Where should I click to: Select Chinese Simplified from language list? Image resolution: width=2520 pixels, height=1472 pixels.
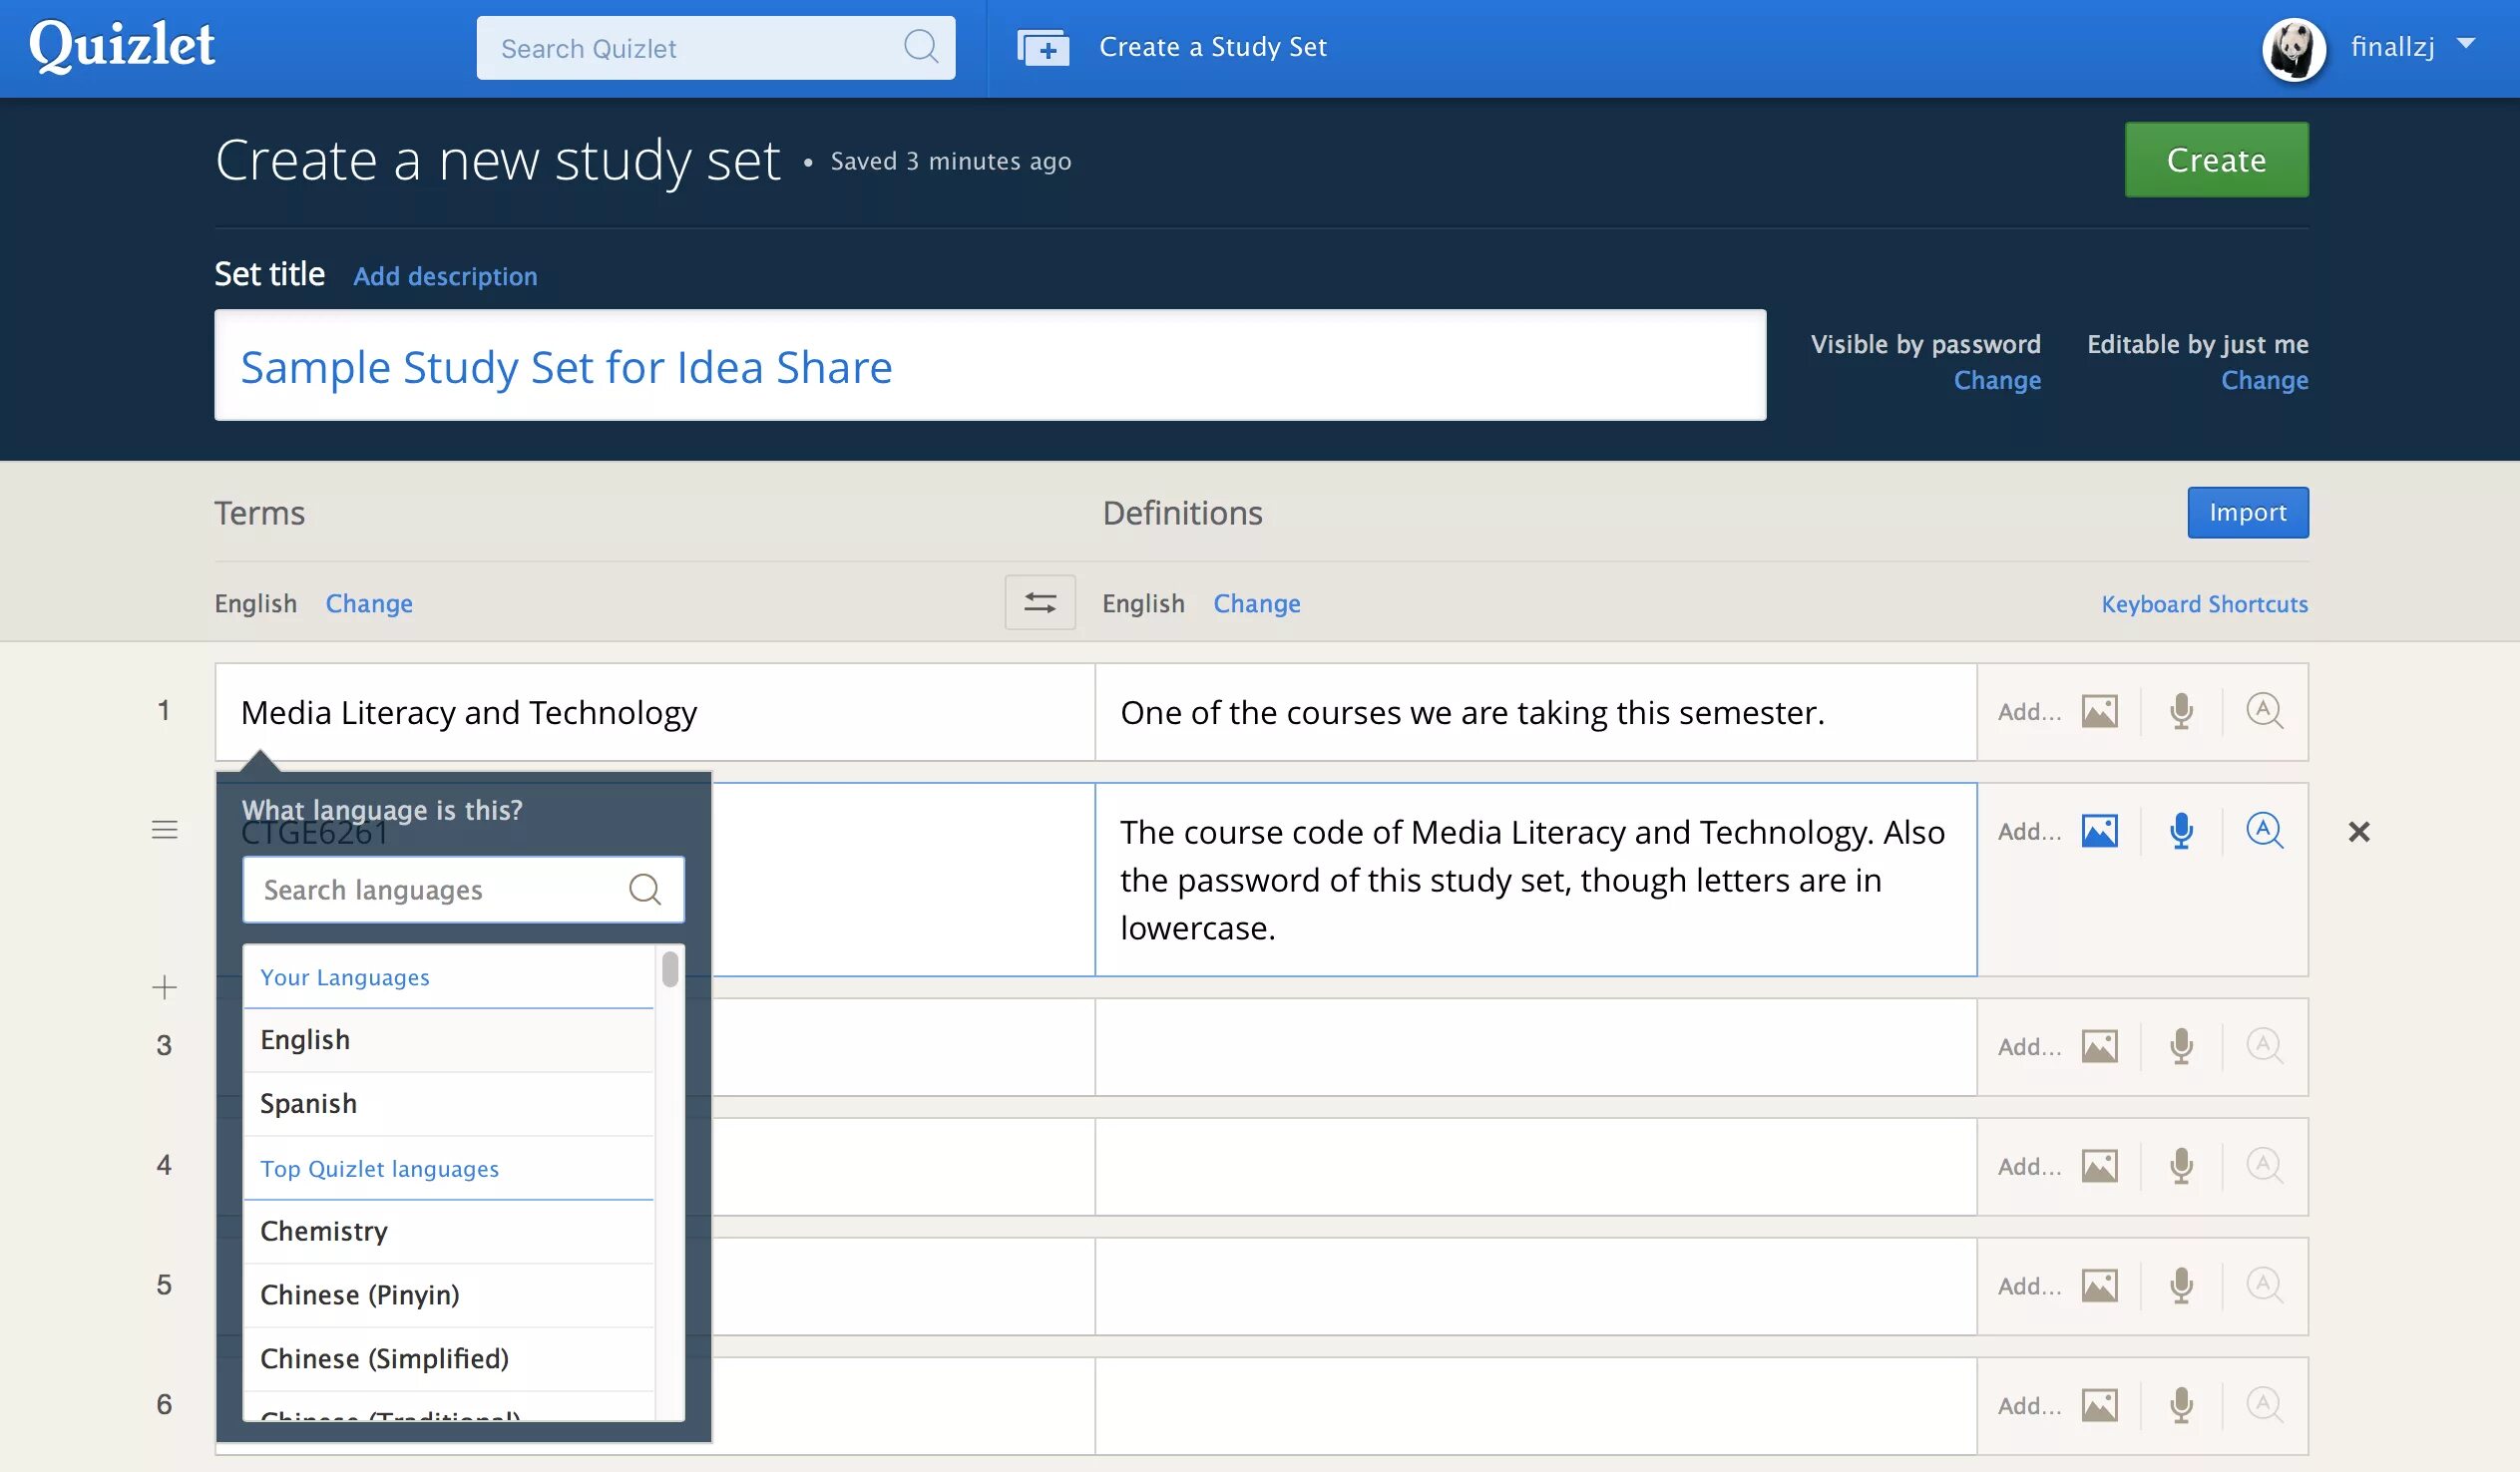[x=384, y=1356]
